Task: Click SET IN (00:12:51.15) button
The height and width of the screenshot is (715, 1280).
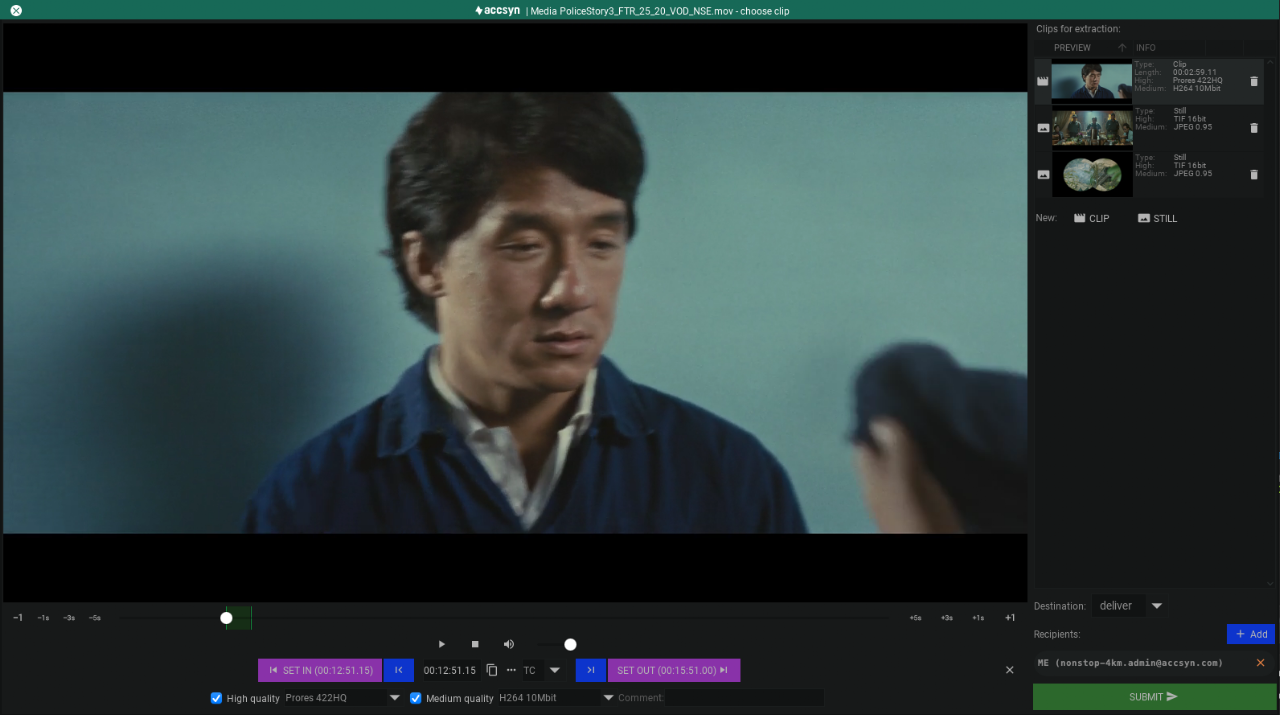Action: click(x=320, y=670)
